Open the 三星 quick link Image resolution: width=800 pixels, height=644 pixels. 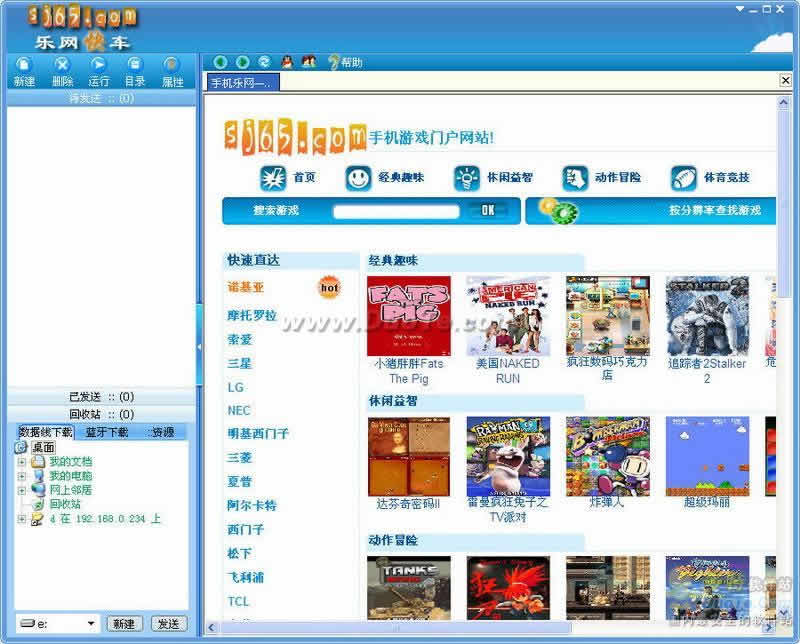240,363
